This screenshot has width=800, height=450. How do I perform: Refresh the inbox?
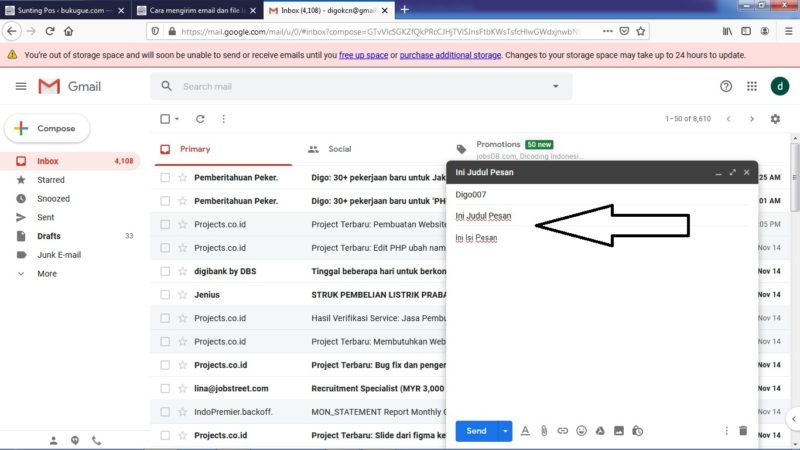200,119
